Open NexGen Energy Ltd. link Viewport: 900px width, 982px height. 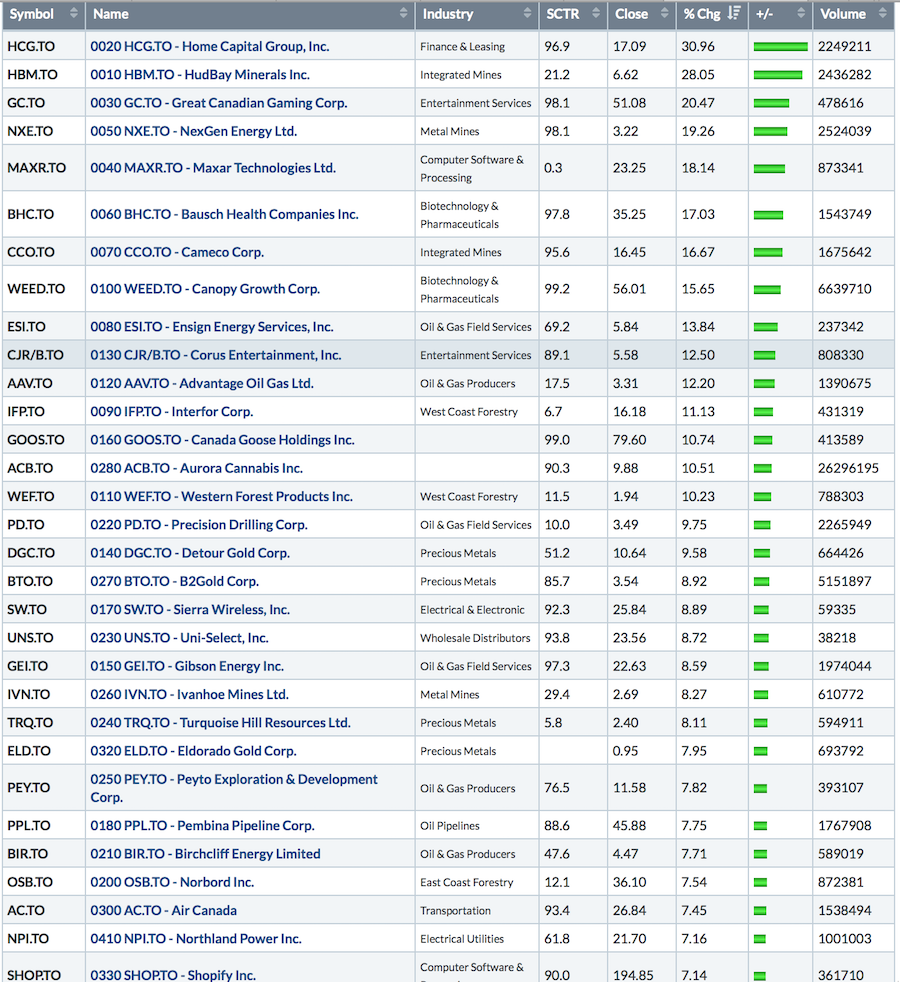click(194, 131)
